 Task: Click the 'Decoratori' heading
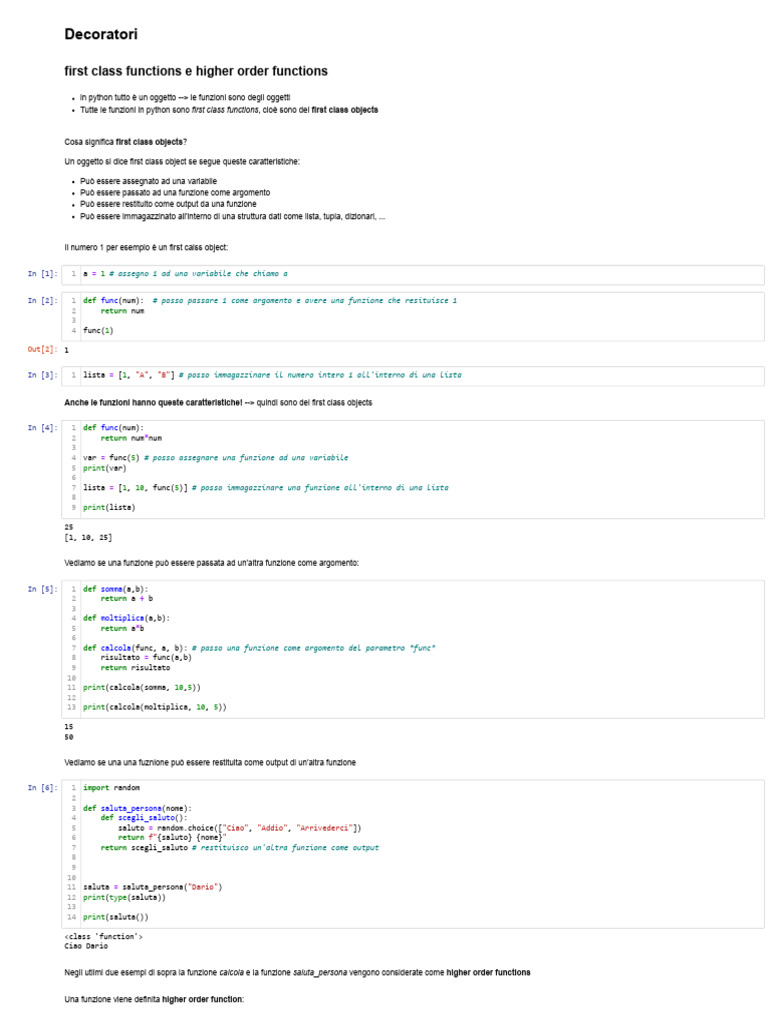(x=101, y=35)
